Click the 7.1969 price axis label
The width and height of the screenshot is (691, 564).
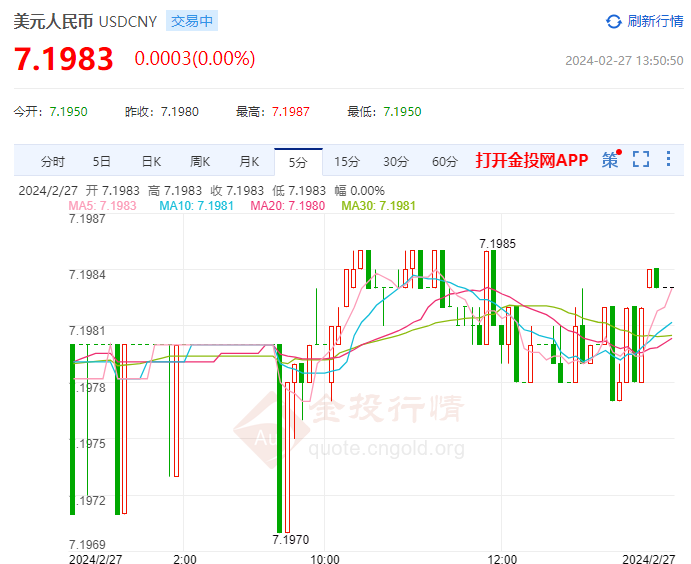coord(87,545)
